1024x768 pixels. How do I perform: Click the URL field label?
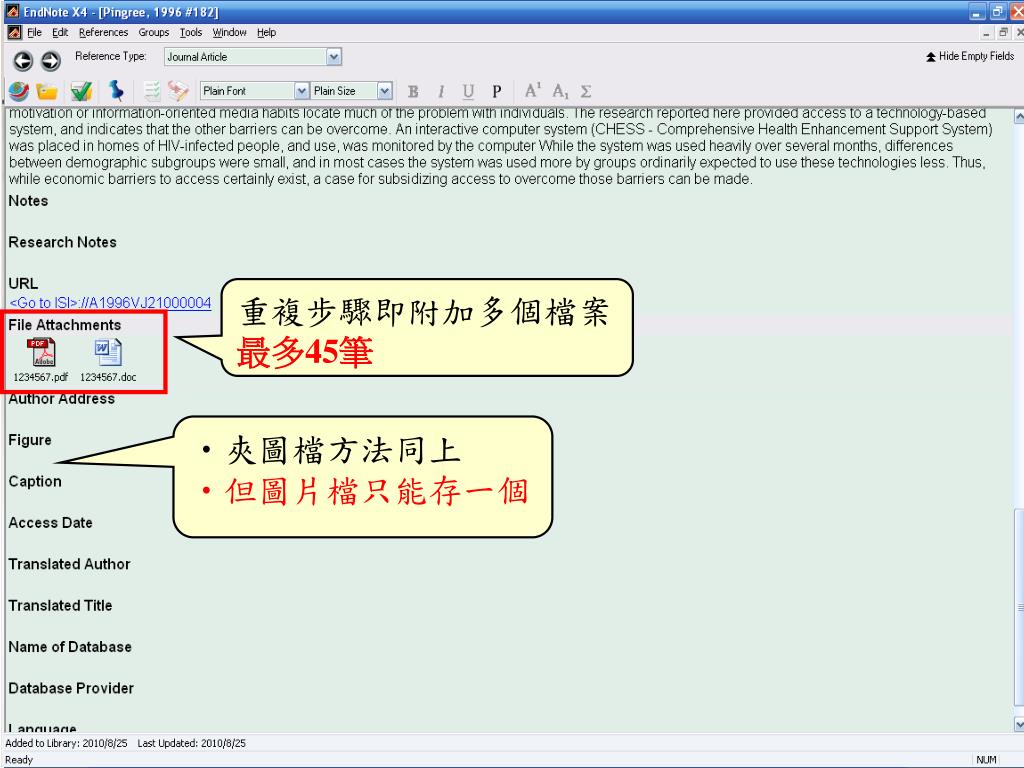click(23, 283)
